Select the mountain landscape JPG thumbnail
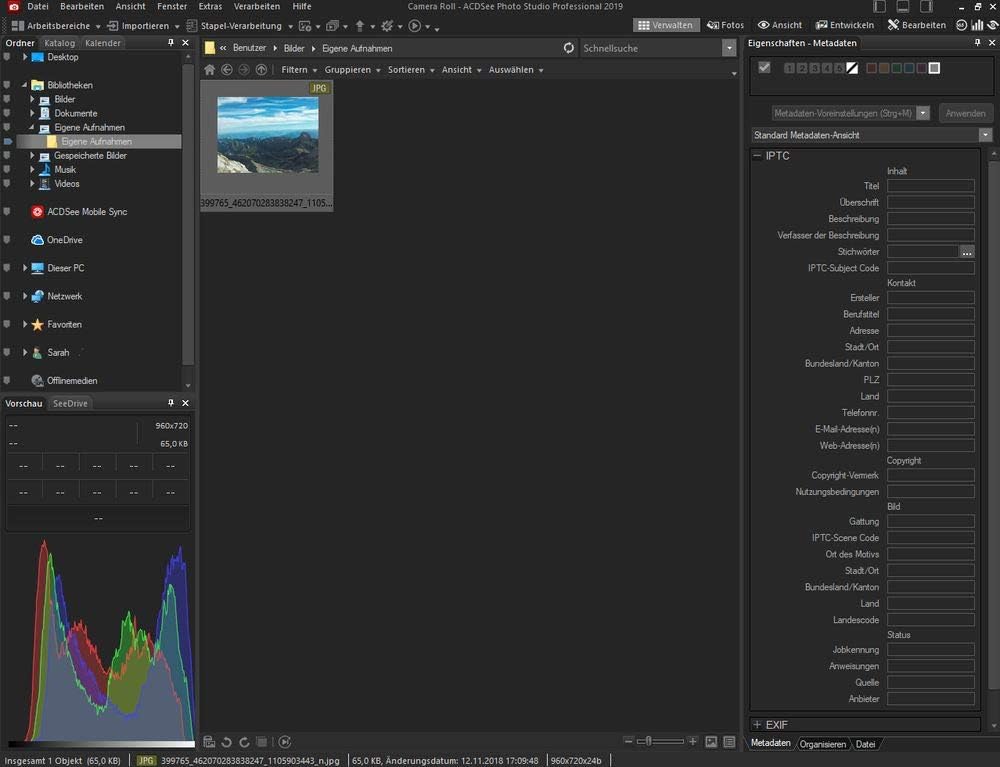 coord(267,135)
